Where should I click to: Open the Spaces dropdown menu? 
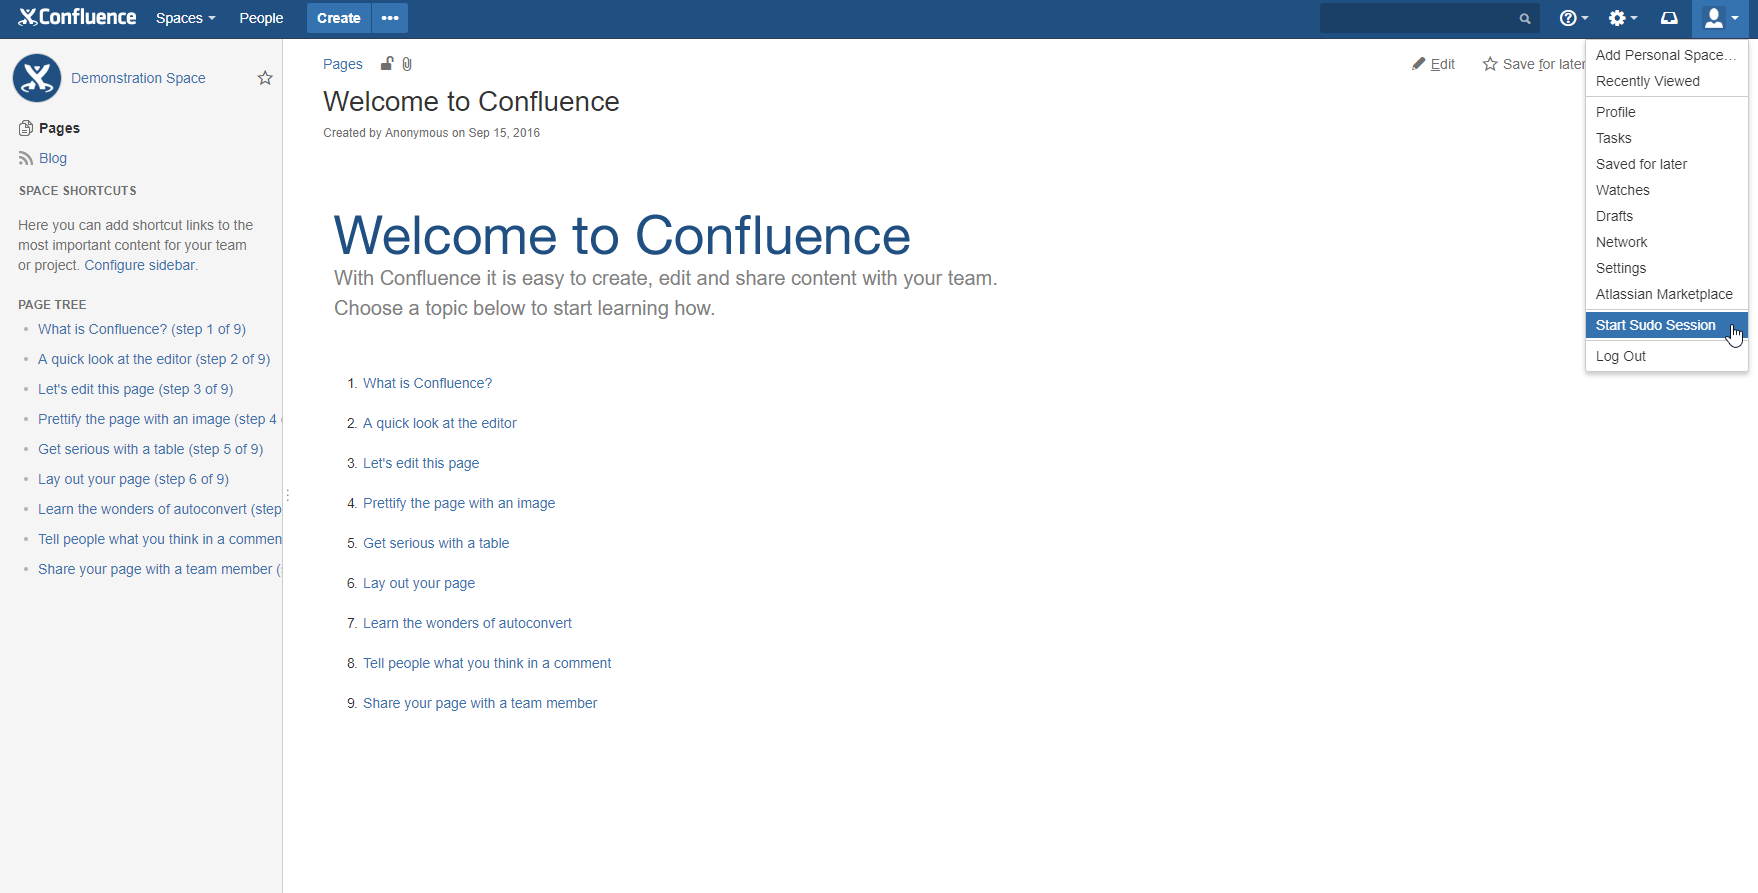click(185, 18)
